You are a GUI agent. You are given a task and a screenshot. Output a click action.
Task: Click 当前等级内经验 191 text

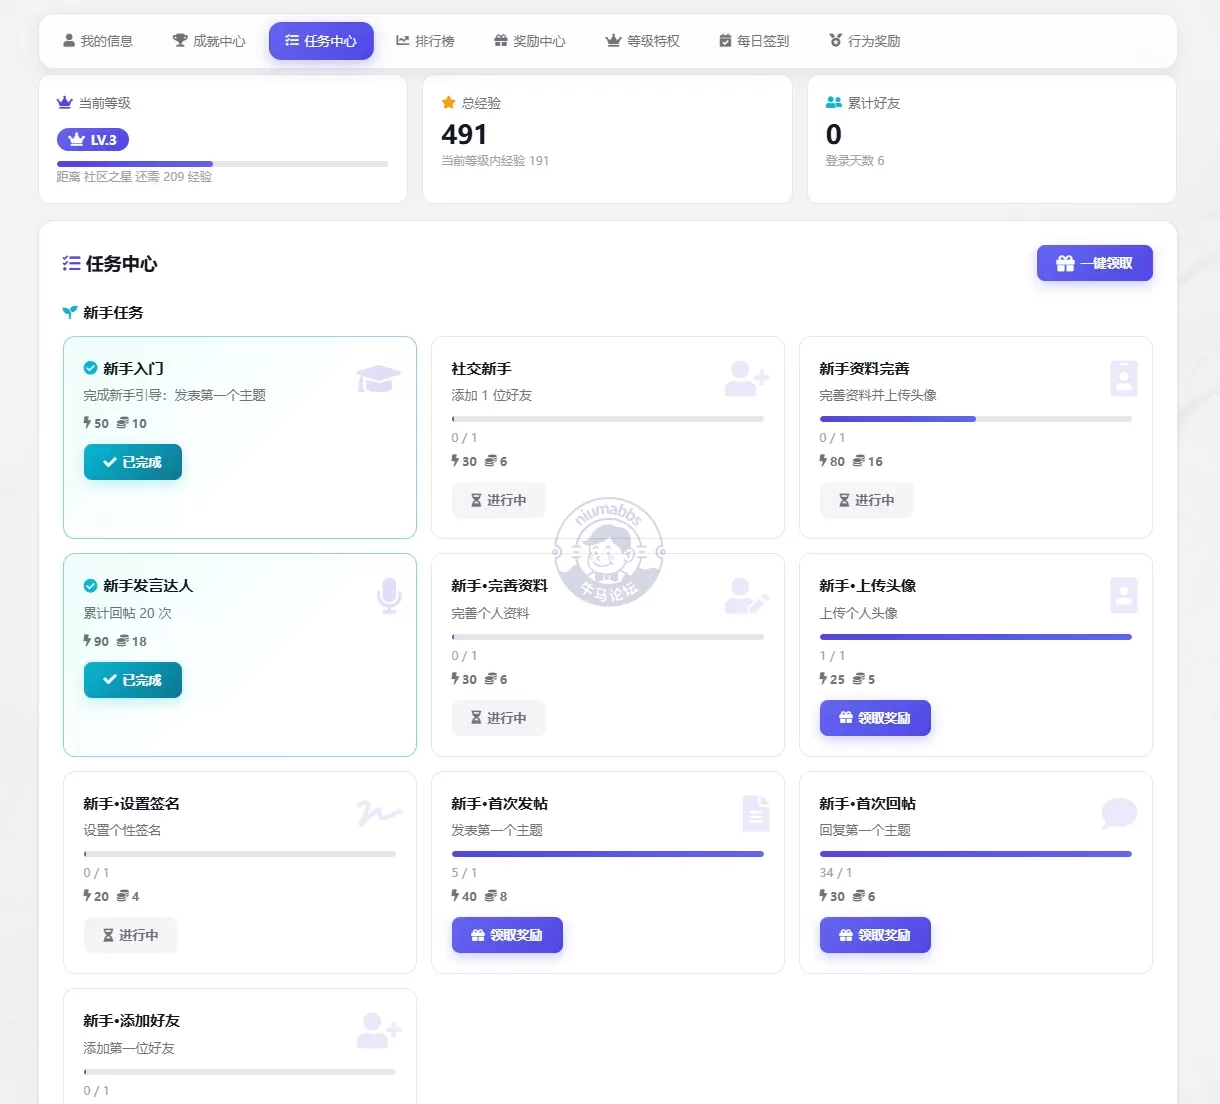(495, 161)
